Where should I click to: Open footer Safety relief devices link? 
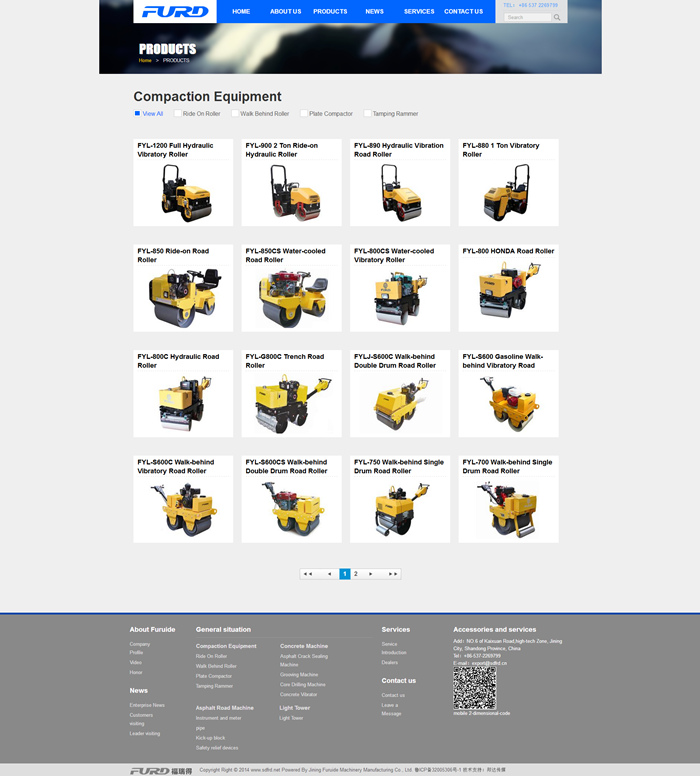217,748
